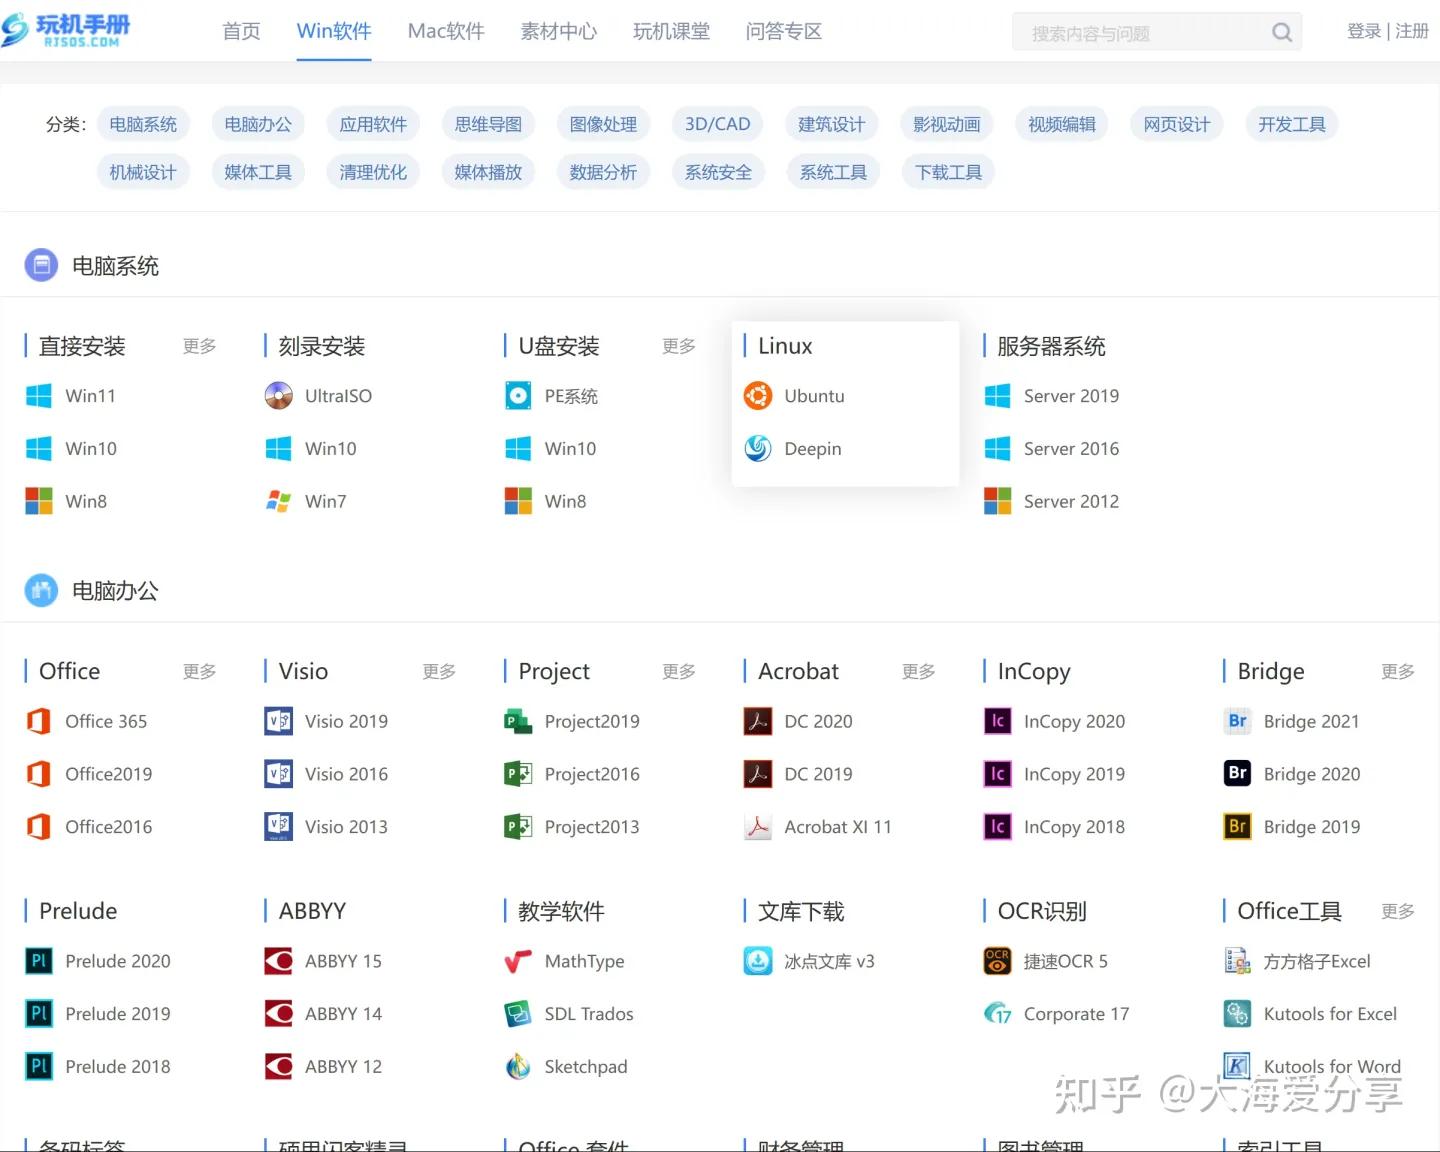Click the 捷速OCR 5 icon
Viewport: 1440px width, 1152px height.
pyautogui.click(x=997, y=961)
